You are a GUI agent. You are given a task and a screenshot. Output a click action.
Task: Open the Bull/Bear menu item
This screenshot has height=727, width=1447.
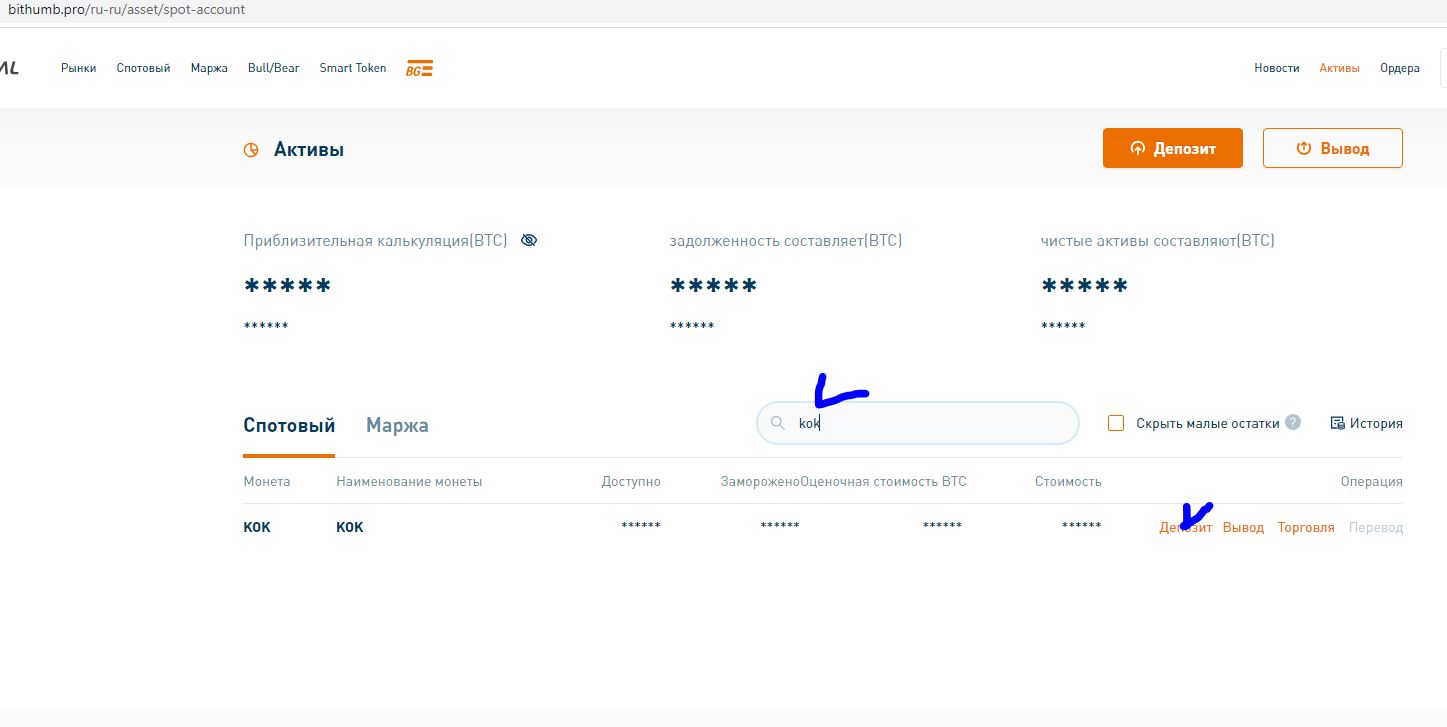pyautogui.click(x=273, y=68)
